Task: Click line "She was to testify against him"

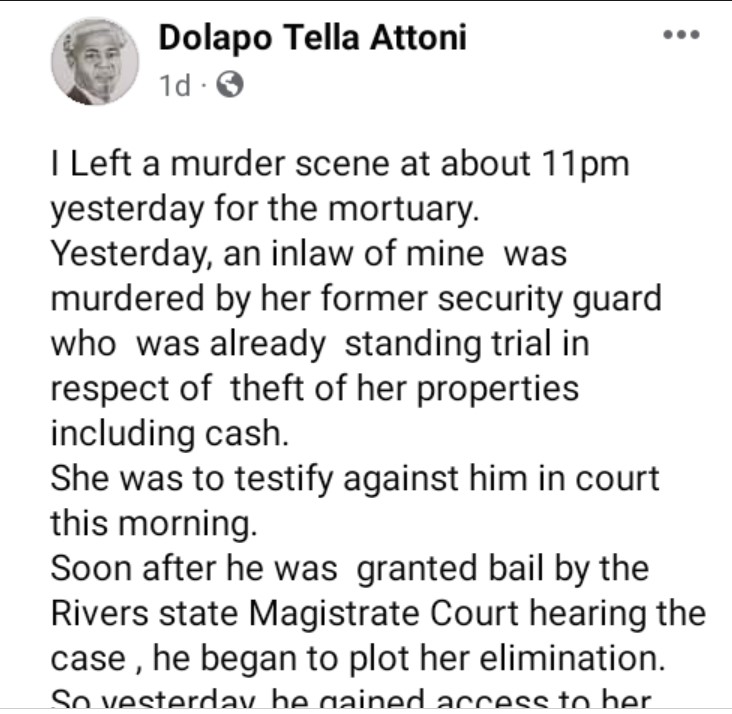Action: click(355, 478)
